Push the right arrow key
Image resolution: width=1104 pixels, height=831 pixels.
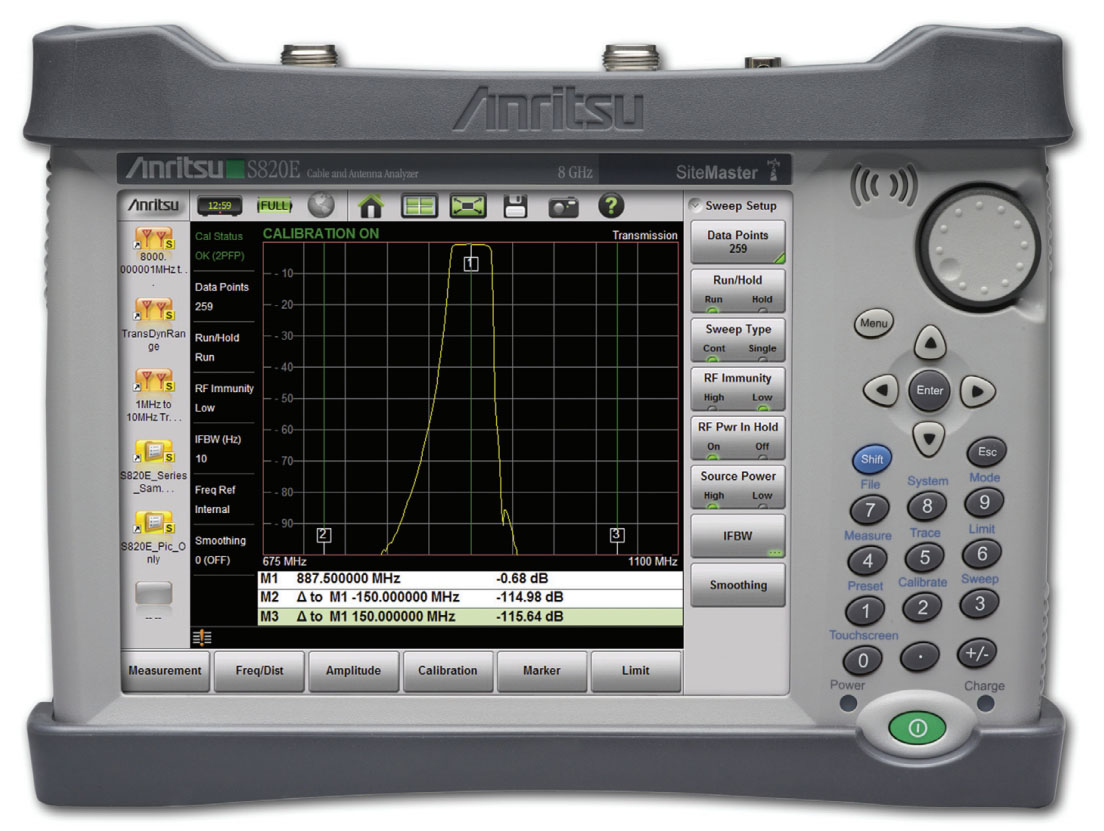(978, 391)
